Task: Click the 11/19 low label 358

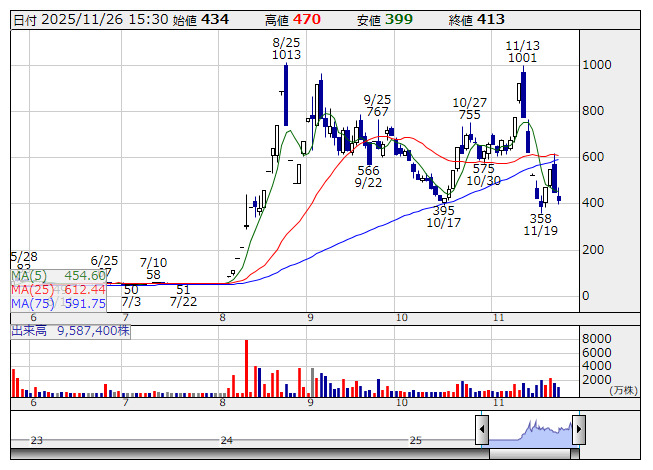Action: (x=540, y=218)
